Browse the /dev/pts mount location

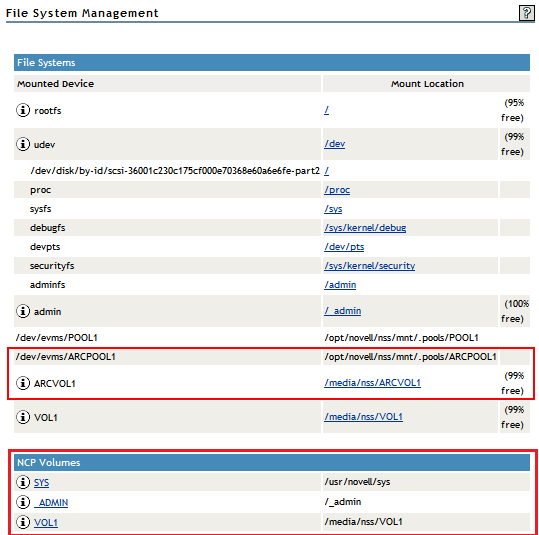[x=344, y=247]
